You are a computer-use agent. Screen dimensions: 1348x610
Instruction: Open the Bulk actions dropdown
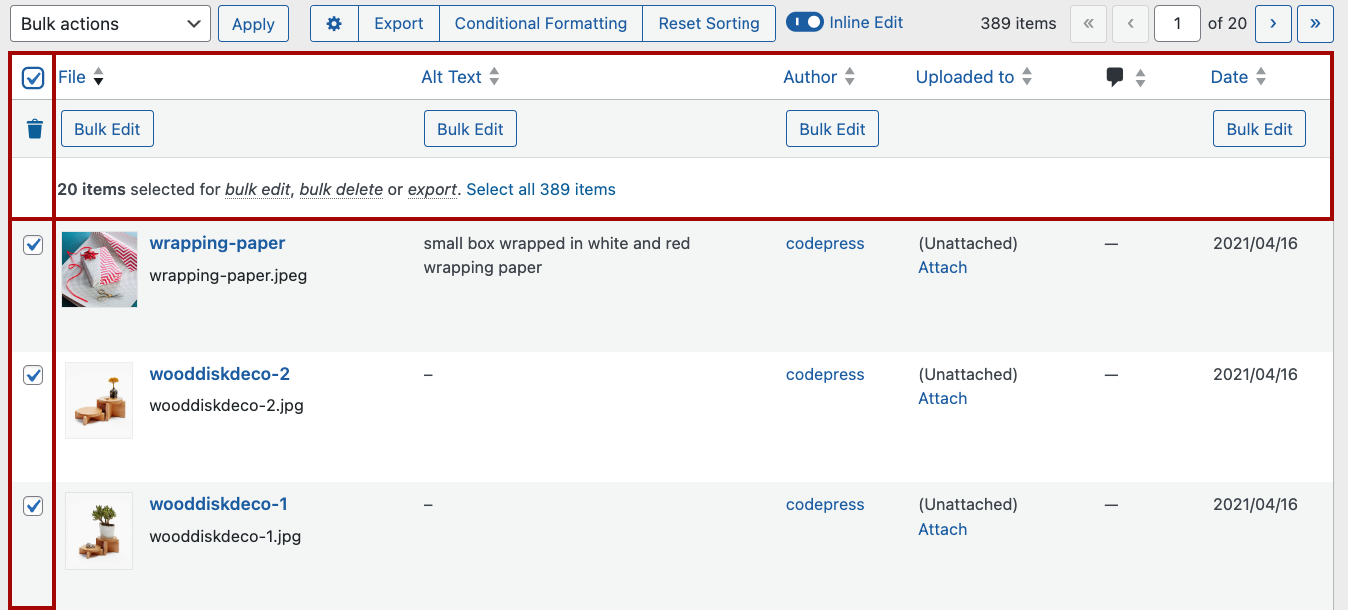[110, 24]
